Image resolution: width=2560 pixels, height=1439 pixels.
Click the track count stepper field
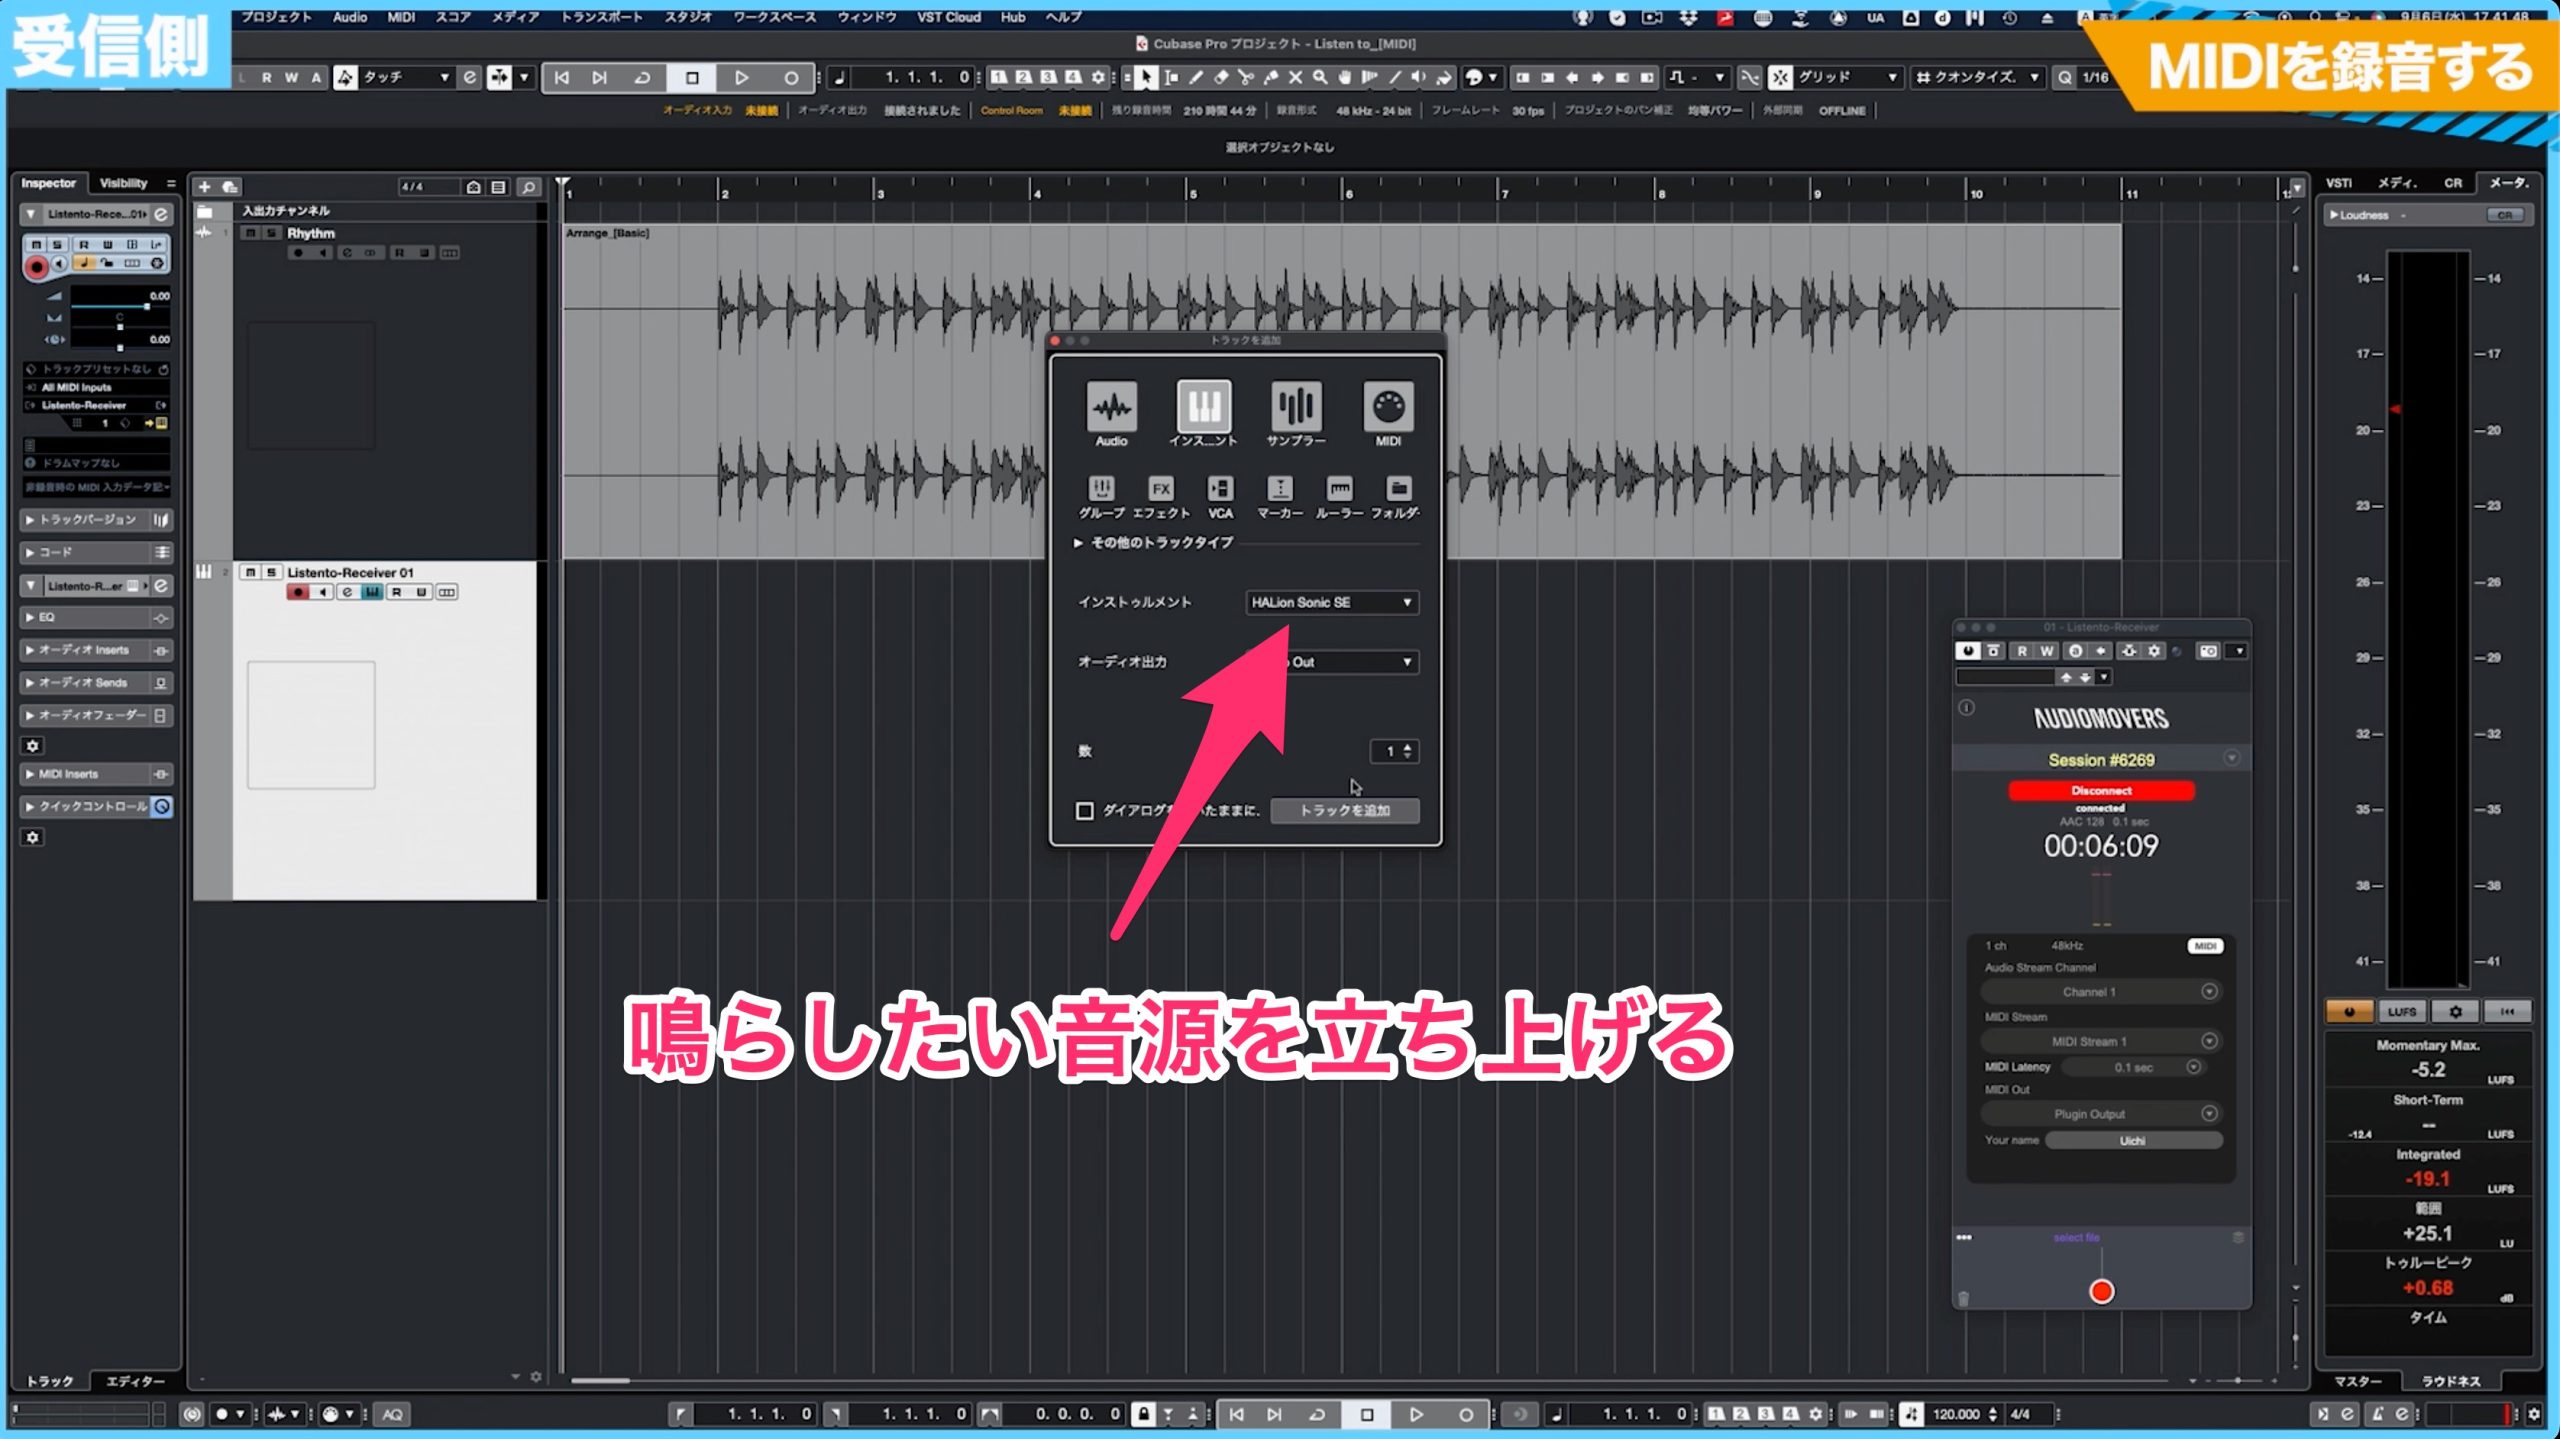click(1394, 751)
